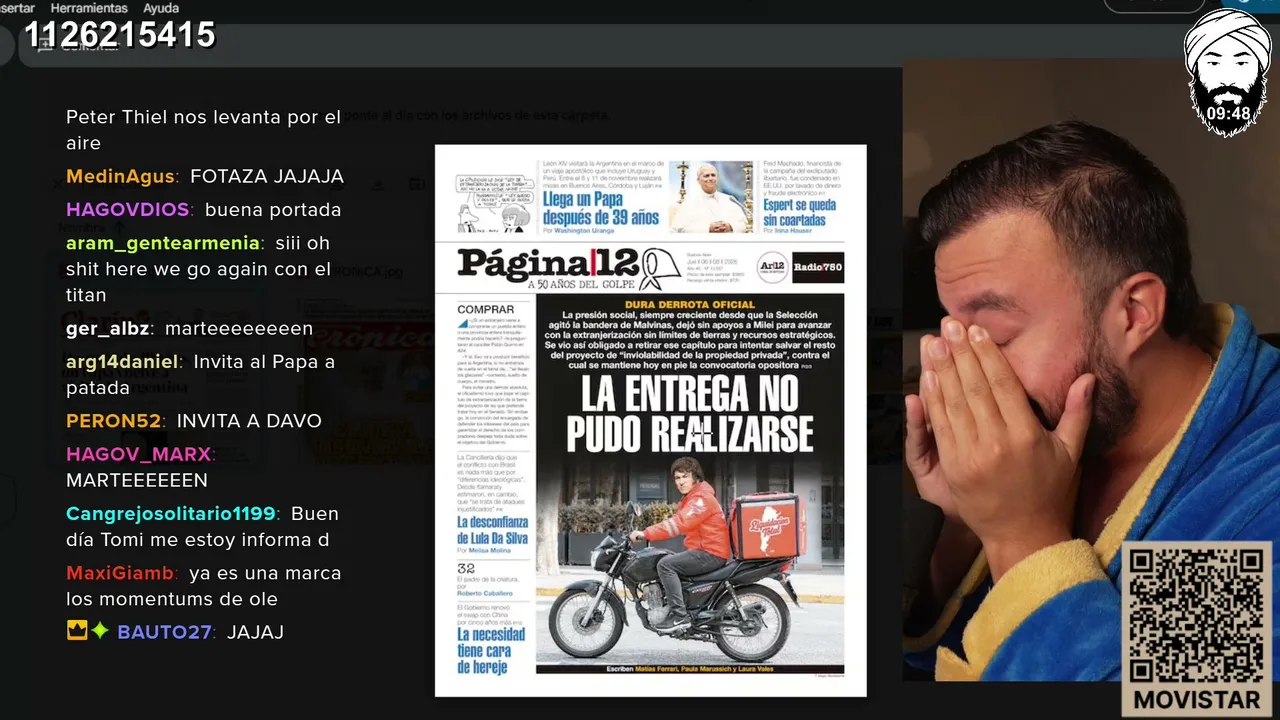Click chat username Cangrejosolitario1199
Viewport: 1280px width, 720px height.
(170, 514)
